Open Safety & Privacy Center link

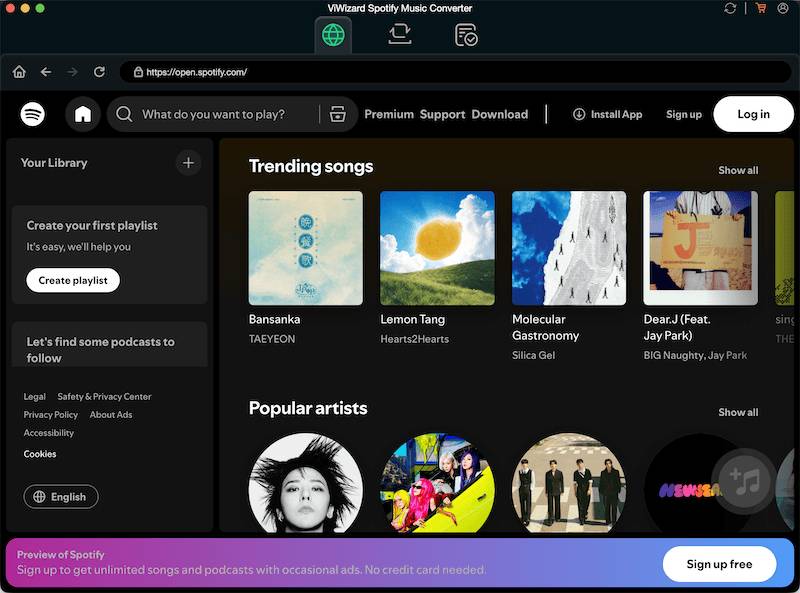tap(104, 397)
